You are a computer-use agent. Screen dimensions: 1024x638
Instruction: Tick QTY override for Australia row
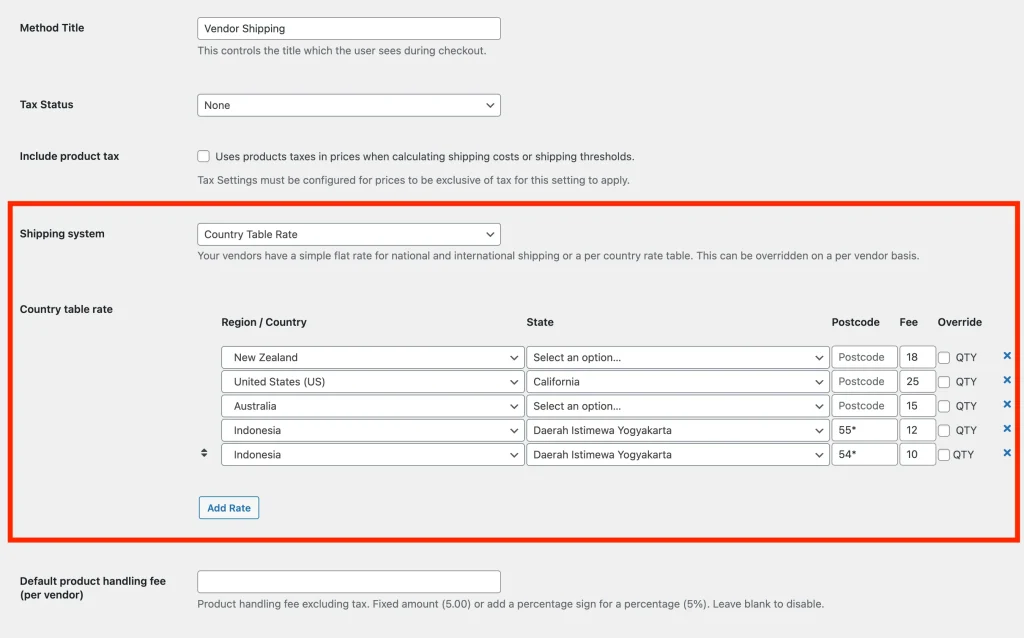944,406
